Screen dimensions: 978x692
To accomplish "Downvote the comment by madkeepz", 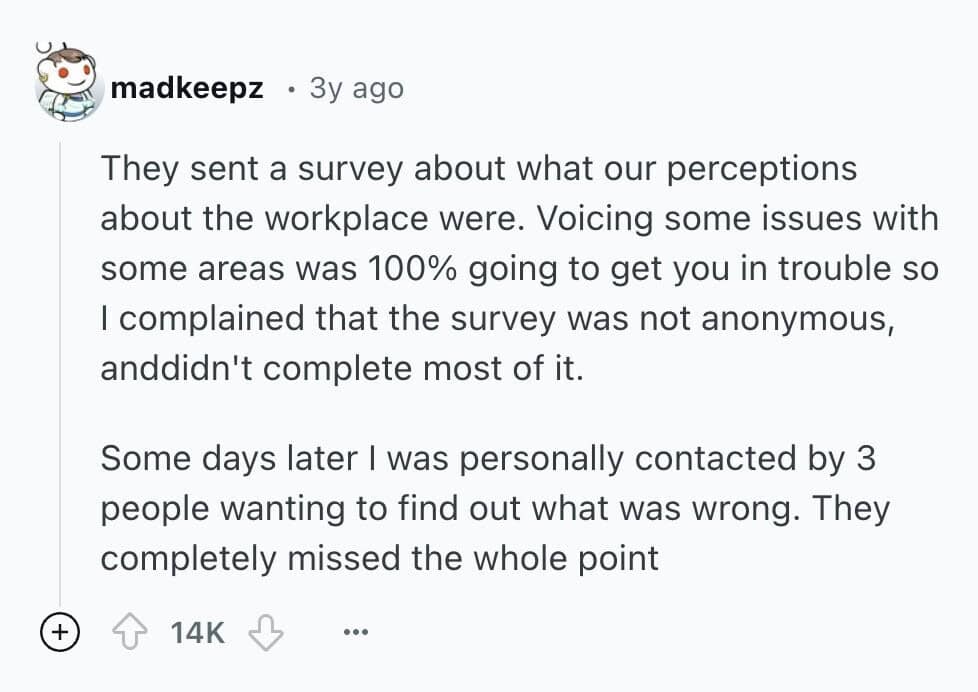I will click(x=266, y=632).
